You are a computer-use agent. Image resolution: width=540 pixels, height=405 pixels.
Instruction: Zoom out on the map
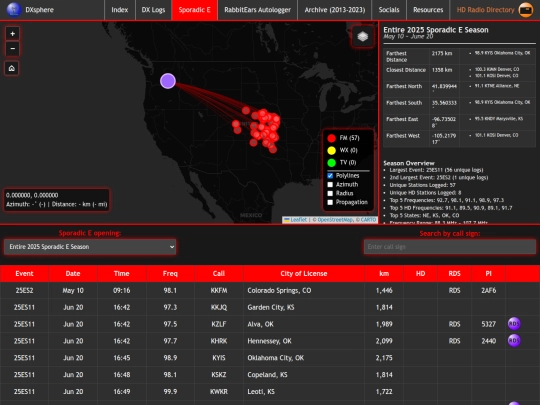12,49
